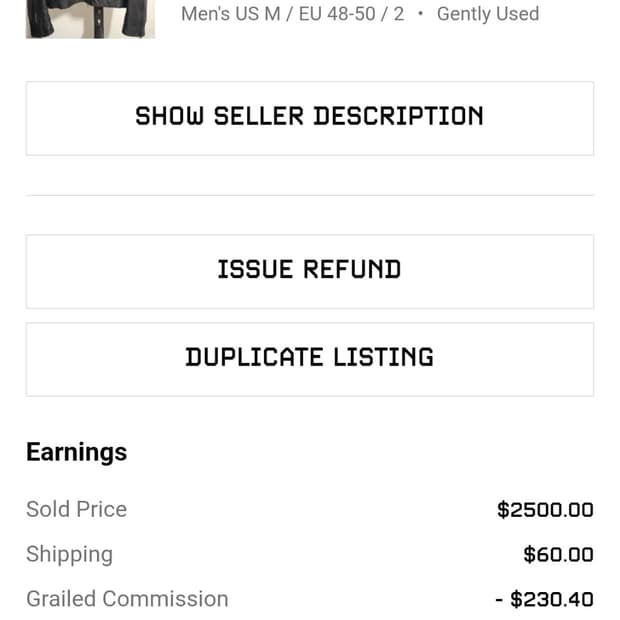
Task: Select the Sold Price label
Action: tap(76, 509)
